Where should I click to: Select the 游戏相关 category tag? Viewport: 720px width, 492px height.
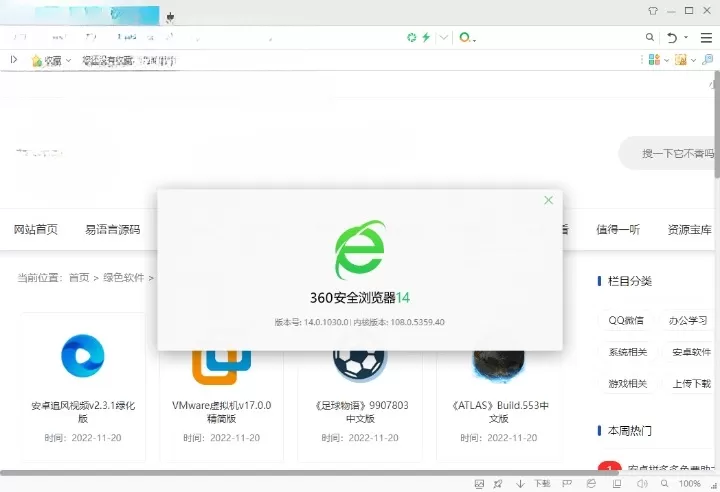pos(628,384)
